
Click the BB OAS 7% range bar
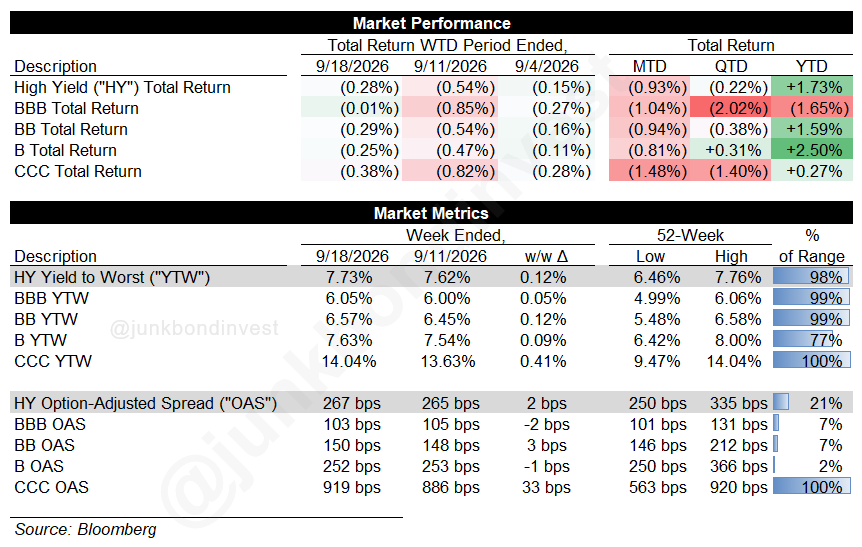[x=776, y=445]
